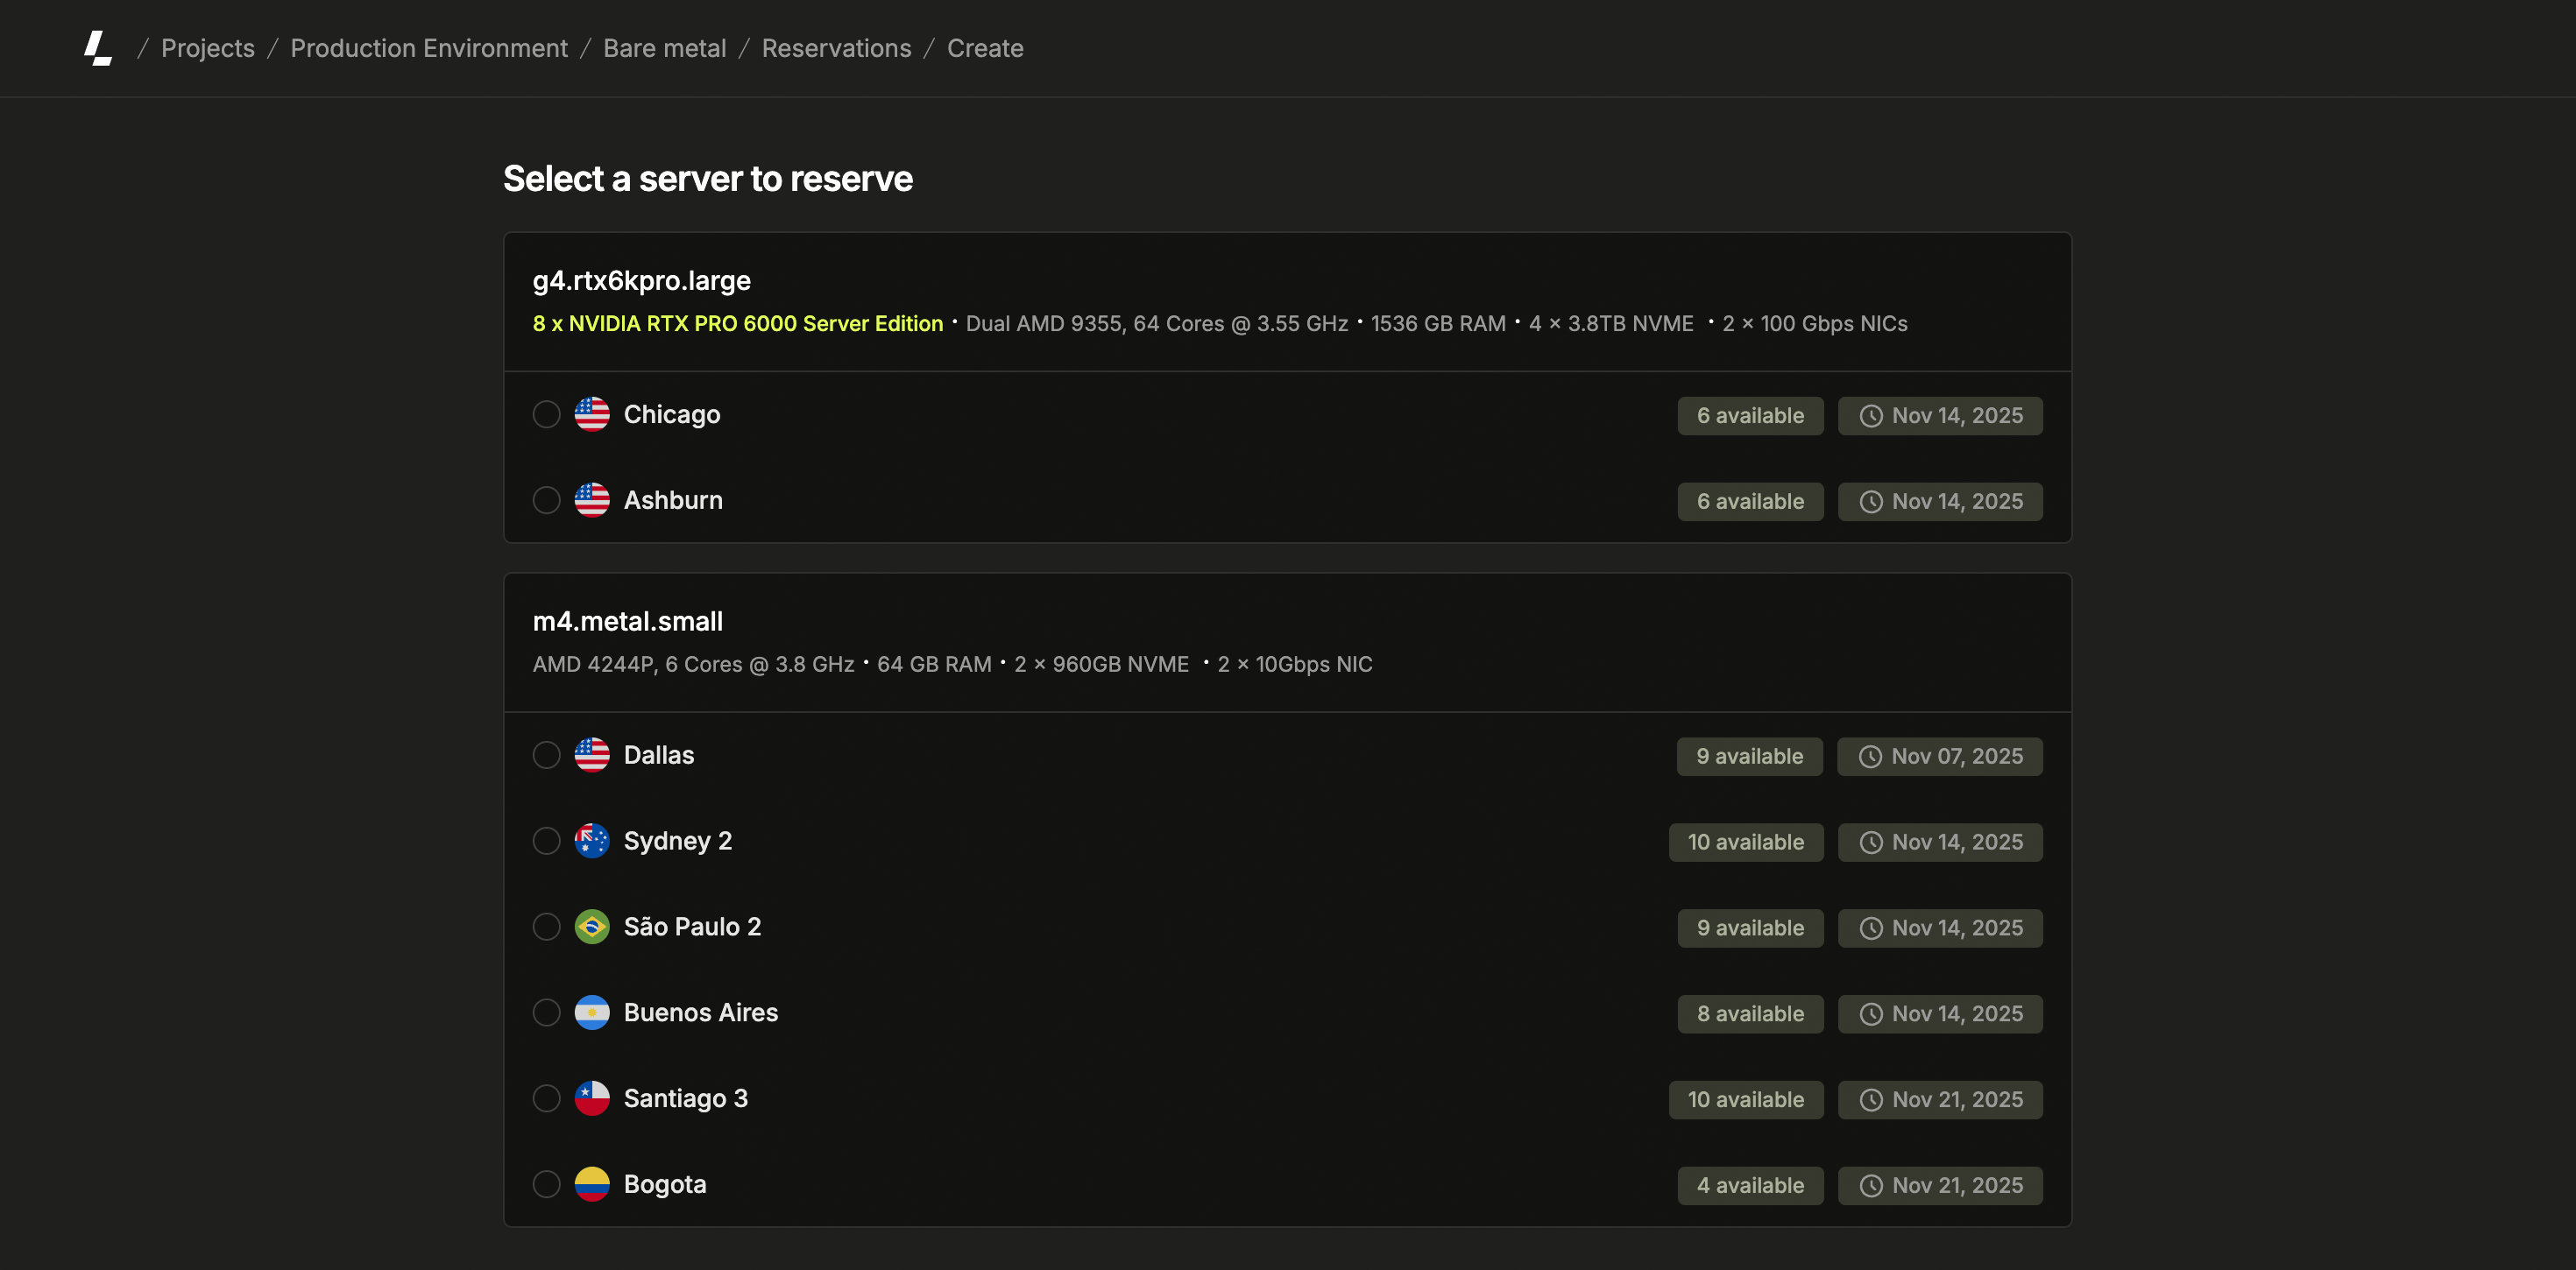Click the 10 available badge for Sydney 2
The width and height of the screenshot is (2576, 1270).
[x=1745, y=842]
